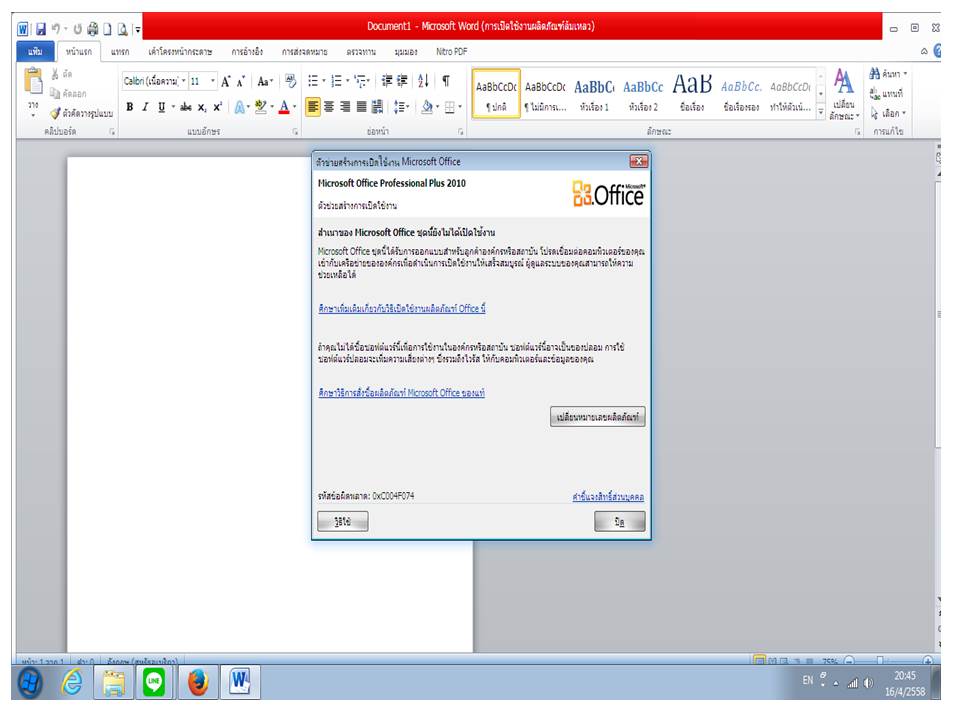This screenshot has height=720, width=960.
Task: Switch to the การอ้างอิง References tab
Action: click(247, 52)
